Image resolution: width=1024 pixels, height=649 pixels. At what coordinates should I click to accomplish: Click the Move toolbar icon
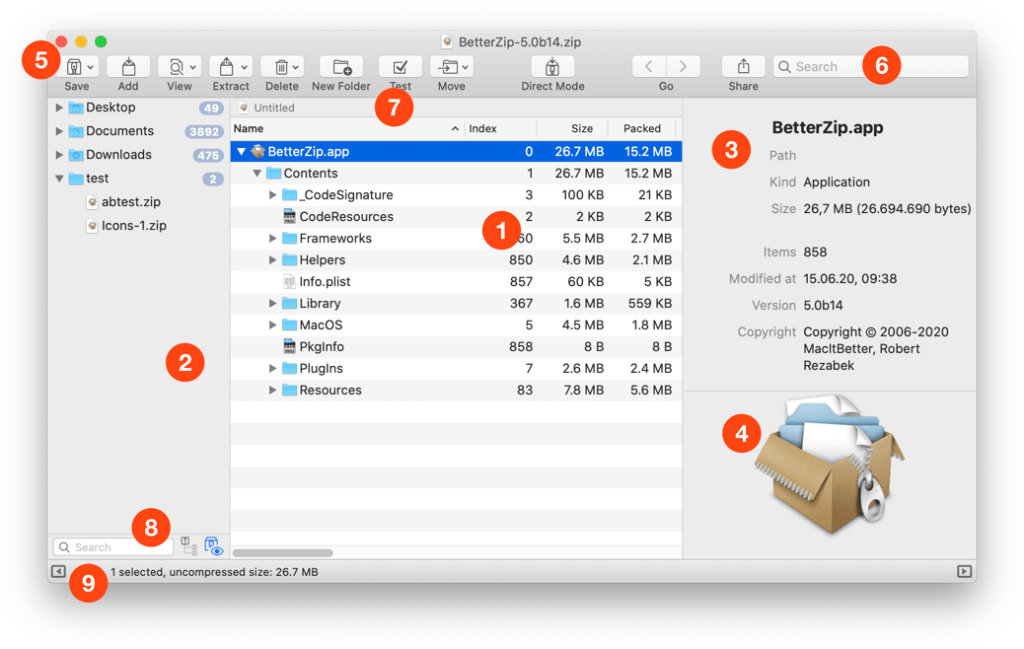click(x=447, y=64)
